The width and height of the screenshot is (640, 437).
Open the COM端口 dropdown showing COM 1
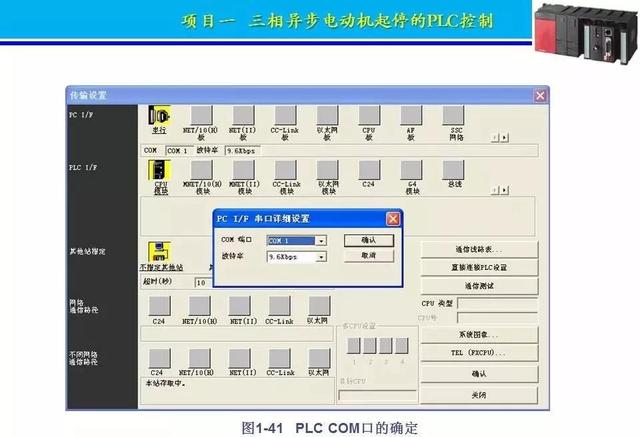[321, 241]
